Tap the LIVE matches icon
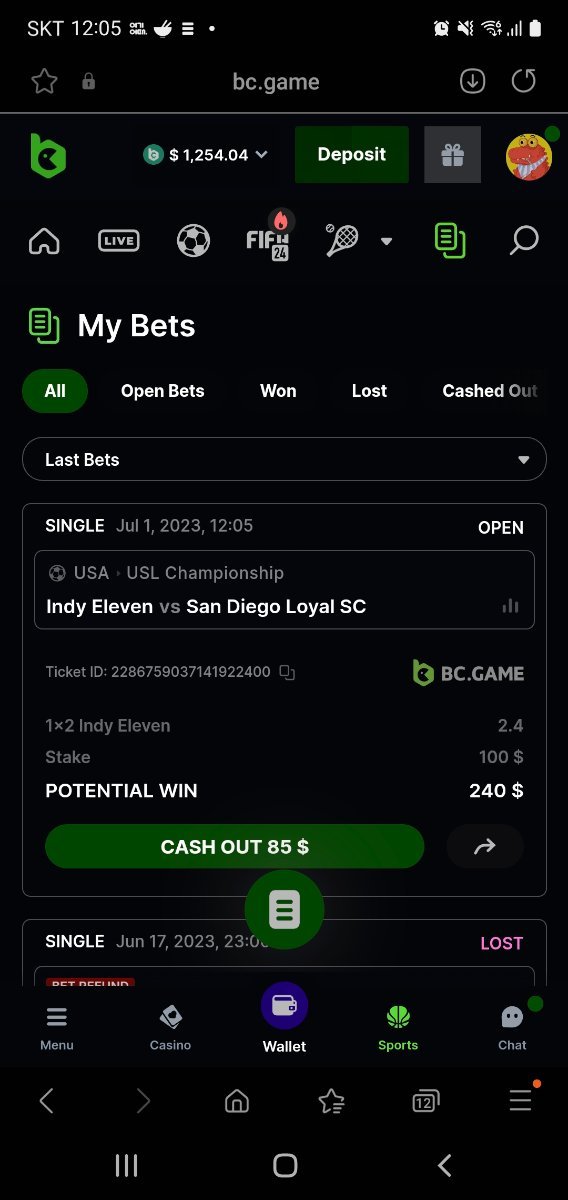Viewport: 568px width, 1200px height. click(119, 240)
